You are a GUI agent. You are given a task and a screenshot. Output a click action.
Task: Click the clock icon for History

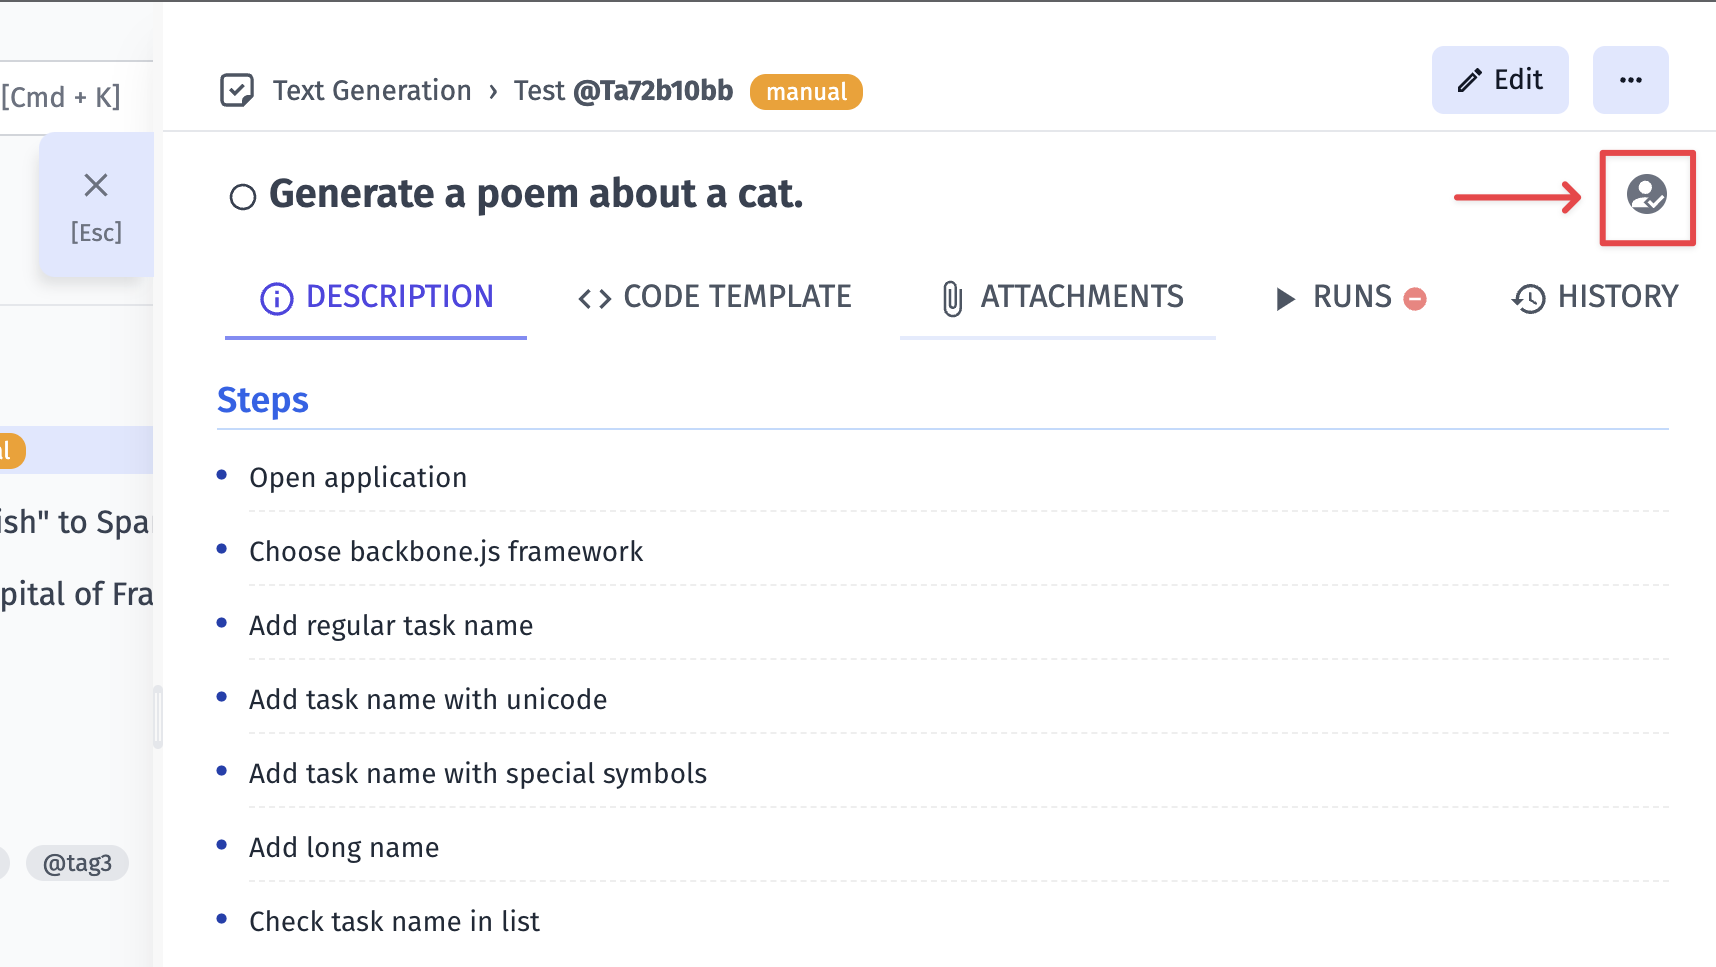(1528, 298)
